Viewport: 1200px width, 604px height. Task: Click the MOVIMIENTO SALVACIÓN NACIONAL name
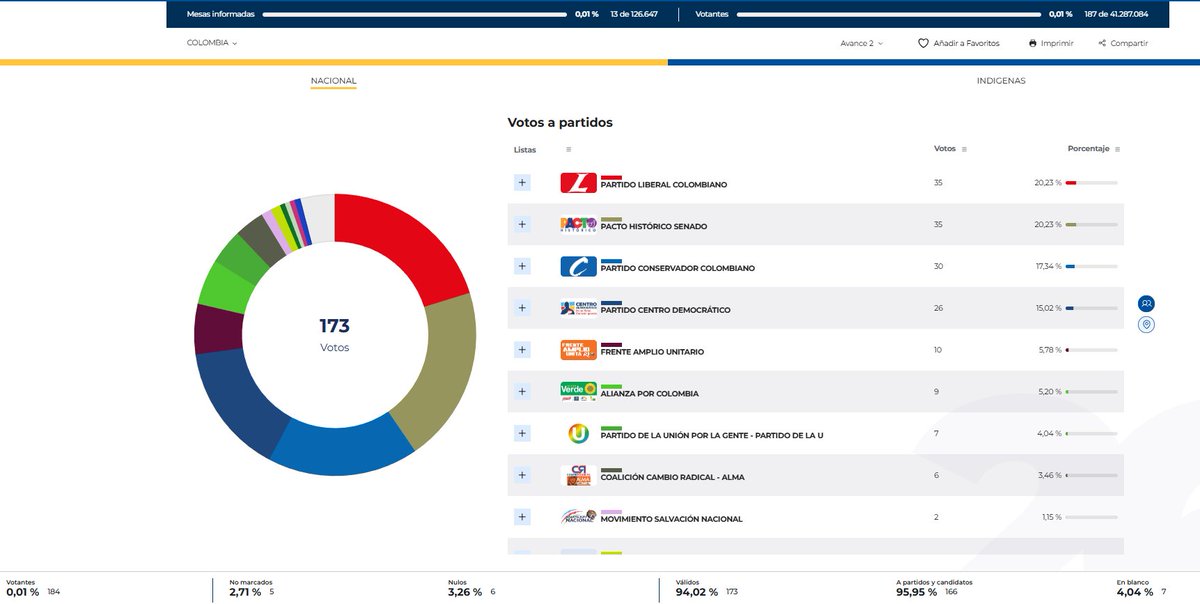coord(671,519)
